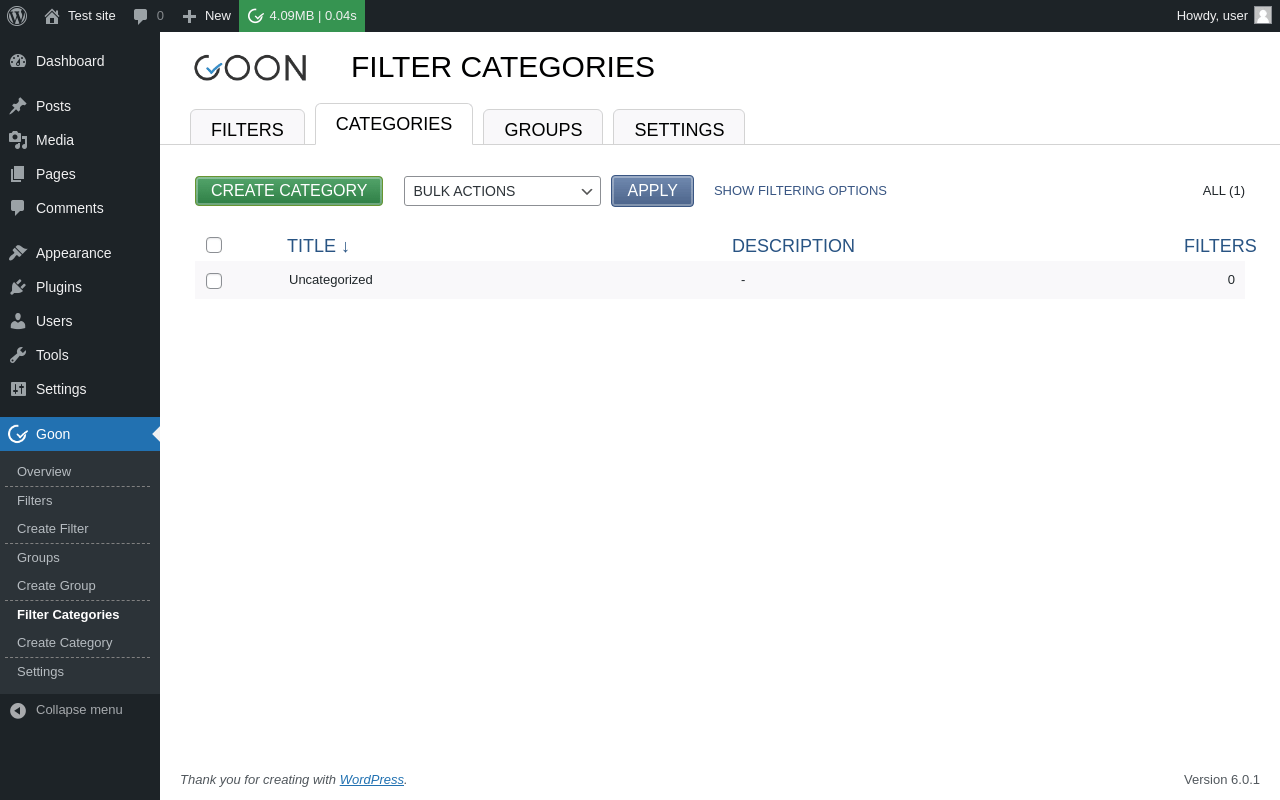Sort by the Description column header

[793, 246]
